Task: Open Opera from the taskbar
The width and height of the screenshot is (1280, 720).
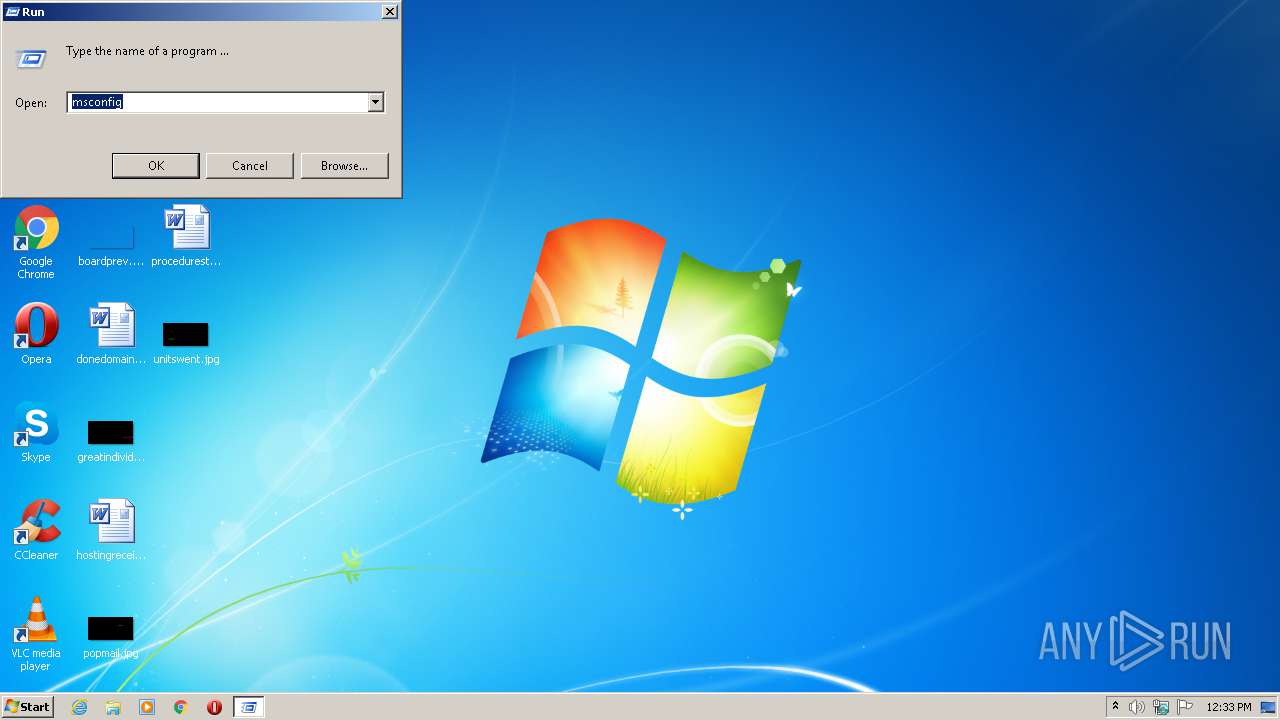Action: coord(214,707)
